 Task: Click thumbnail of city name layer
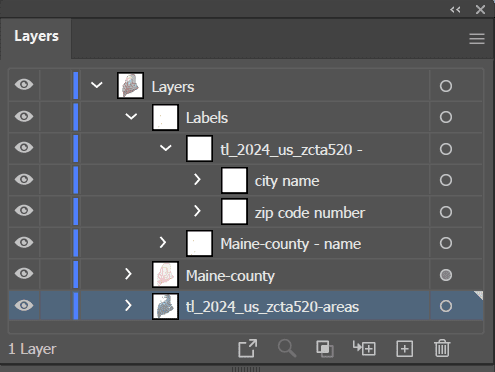pos(234,180)
